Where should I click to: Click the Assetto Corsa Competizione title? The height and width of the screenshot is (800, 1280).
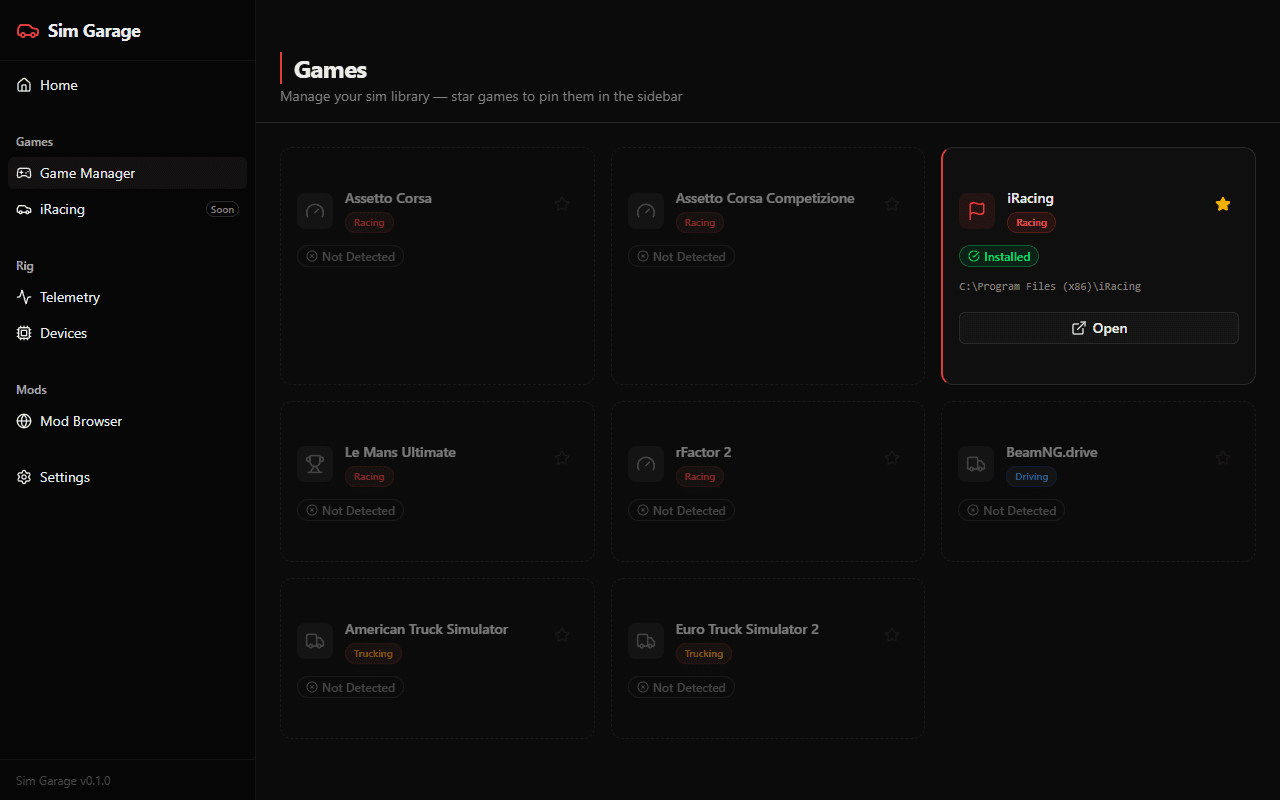pos(765,198)
